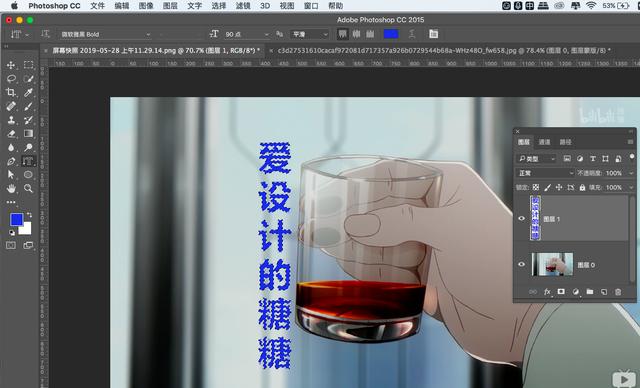The image size is (640, 388).
Task: Select the Gradient tool
Action: [28, 133]
